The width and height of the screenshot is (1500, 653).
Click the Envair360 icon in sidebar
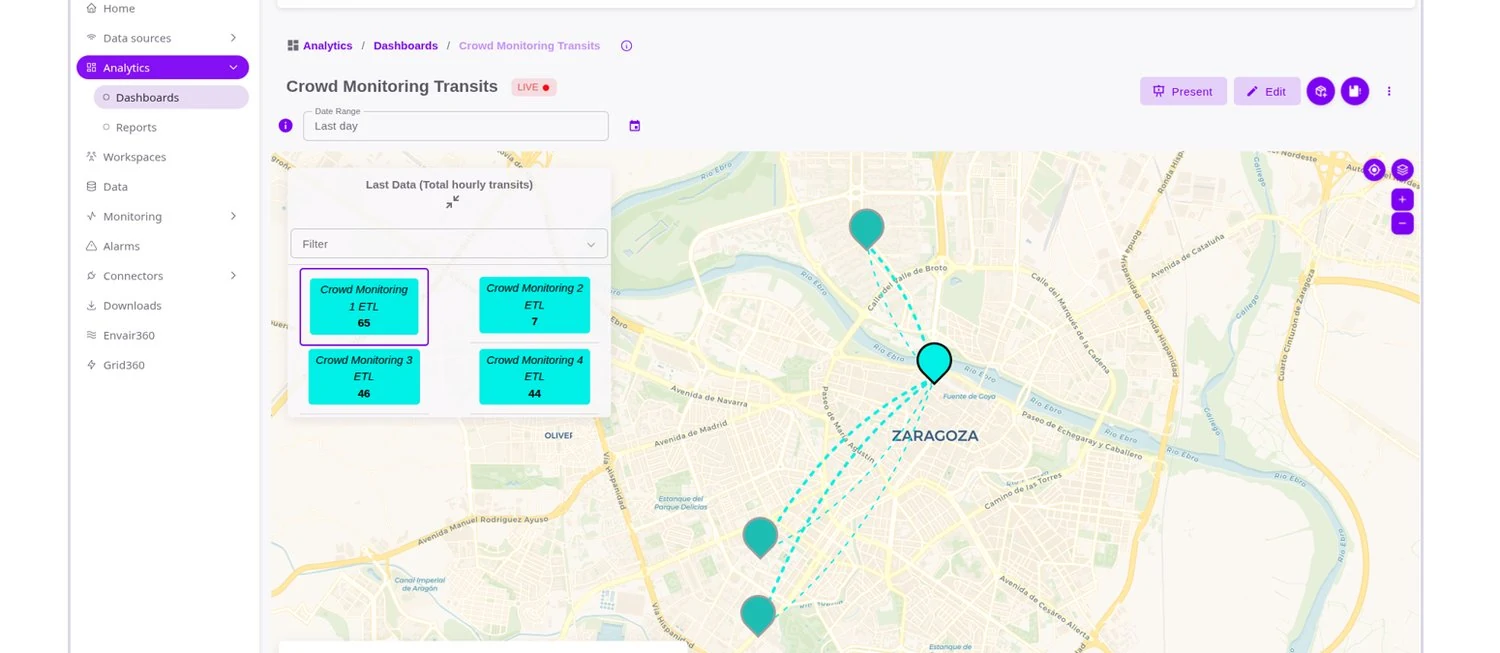coord(91,335)
